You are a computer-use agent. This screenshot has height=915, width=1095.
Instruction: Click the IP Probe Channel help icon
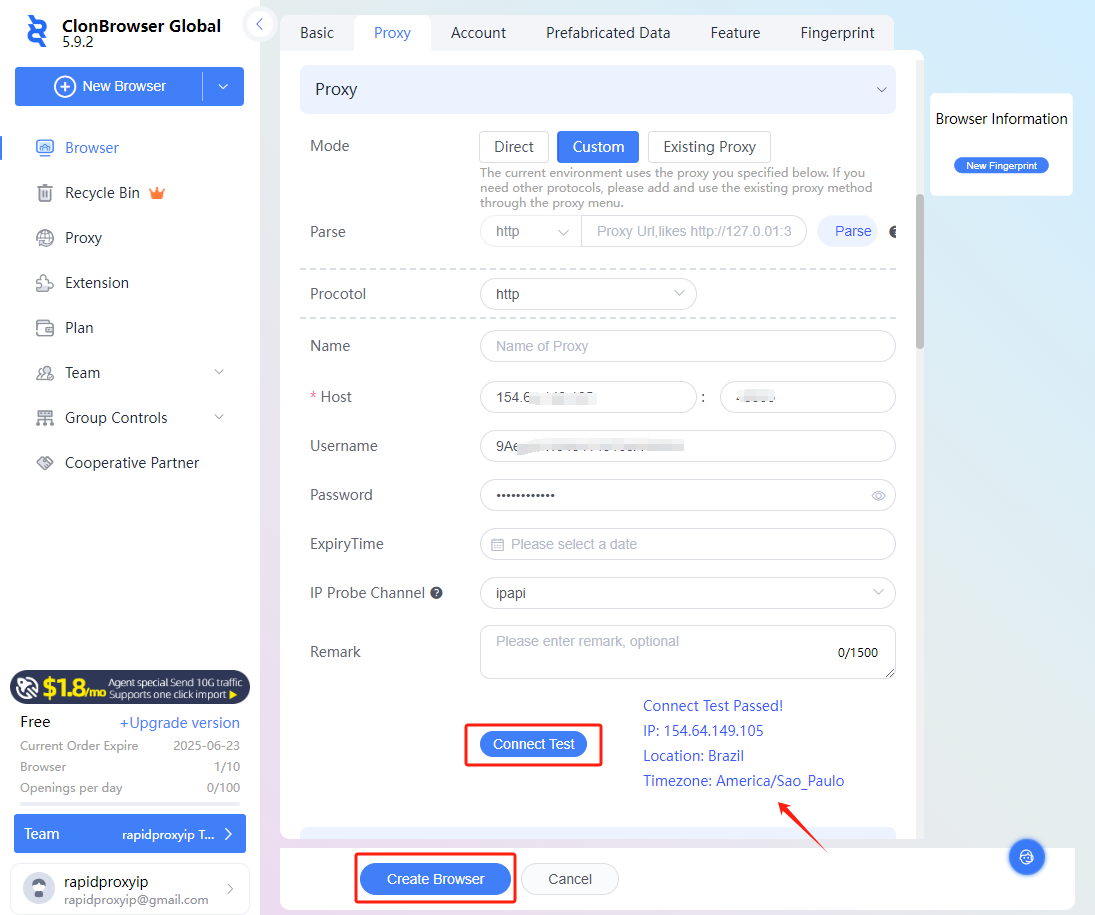[436, 593]
